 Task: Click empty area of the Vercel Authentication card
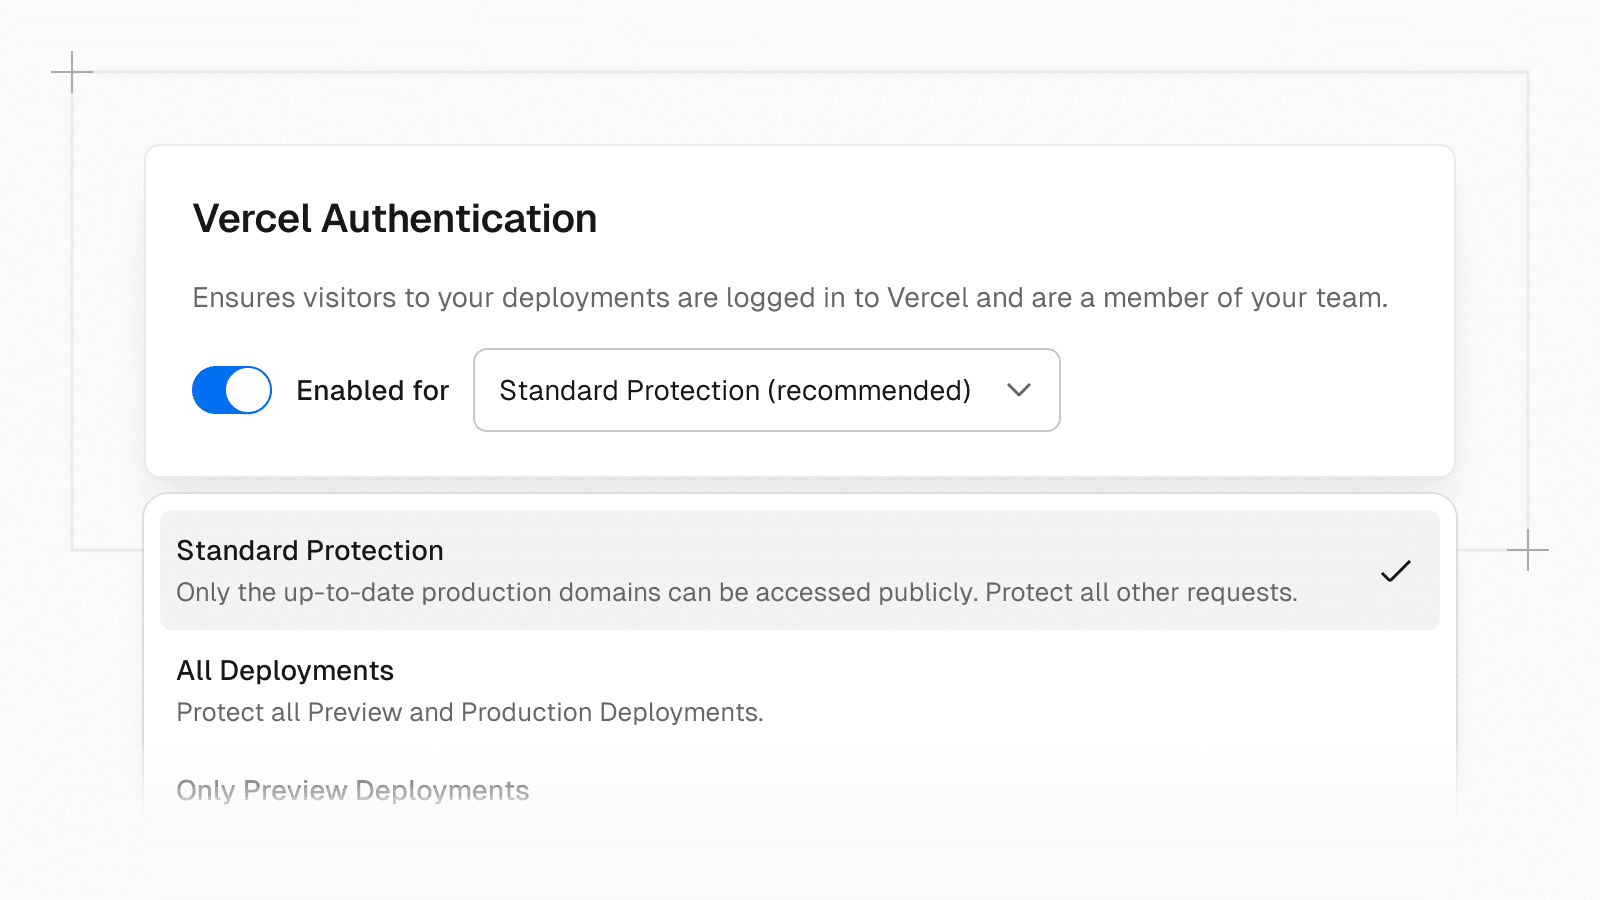pos(1250,400)
